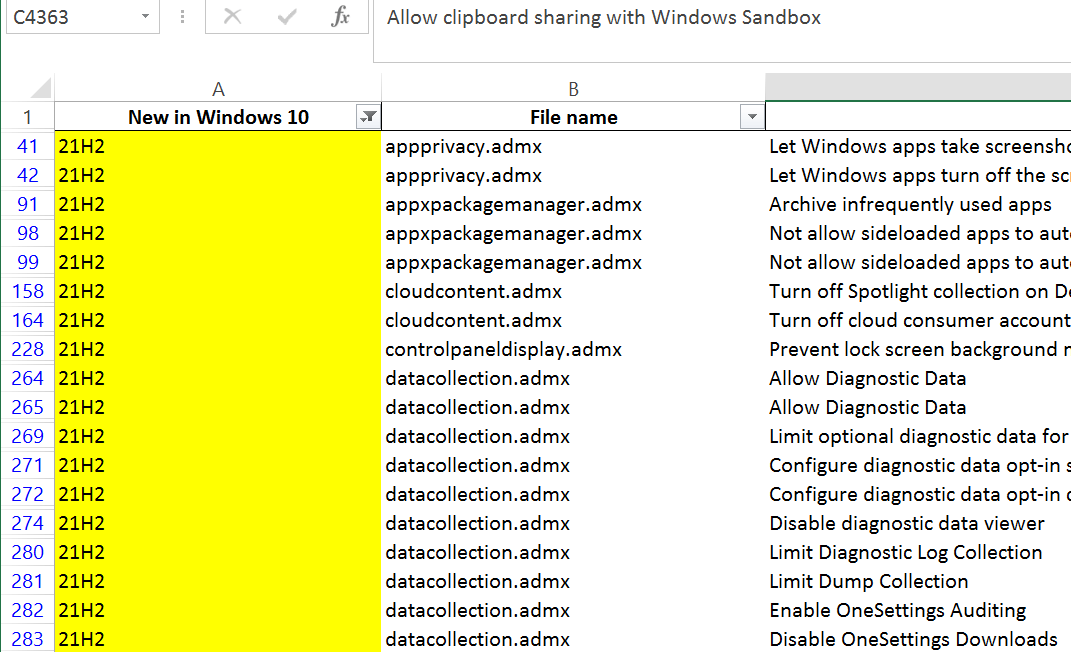Click datacollection.admx in row 274
Viewport: 1071px width, 652px height.
click(x=573, y=523)
